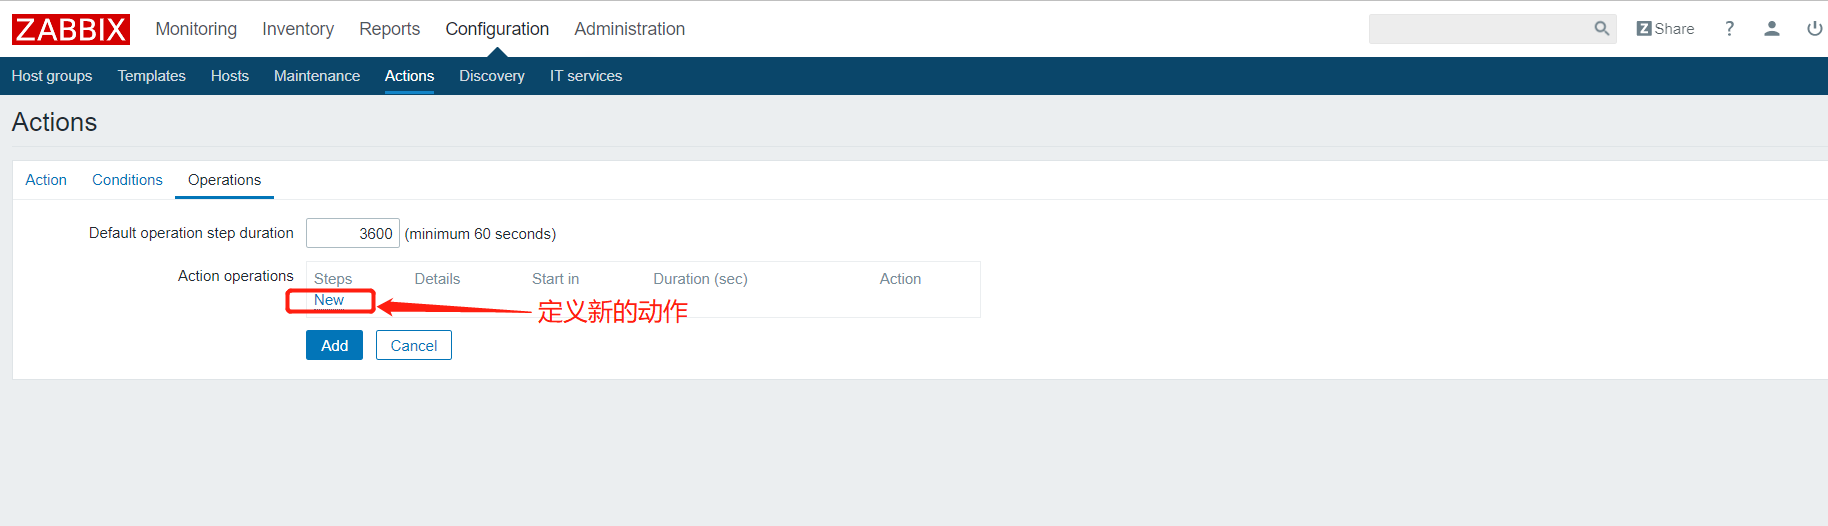Image resolution: width=1828 pixels, height=526 pixels.
Task: Open the Inventory menu
Action: click(298, 29)
